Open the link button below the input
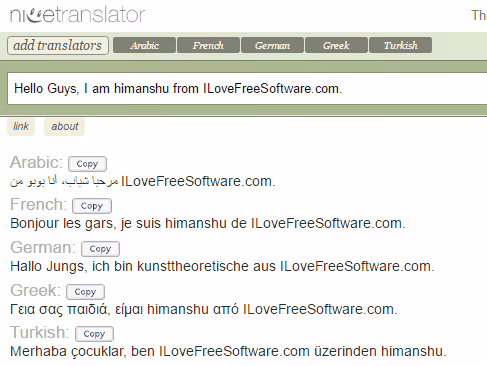The width and height of the screenshot is (487, 366). pos(21,126)
